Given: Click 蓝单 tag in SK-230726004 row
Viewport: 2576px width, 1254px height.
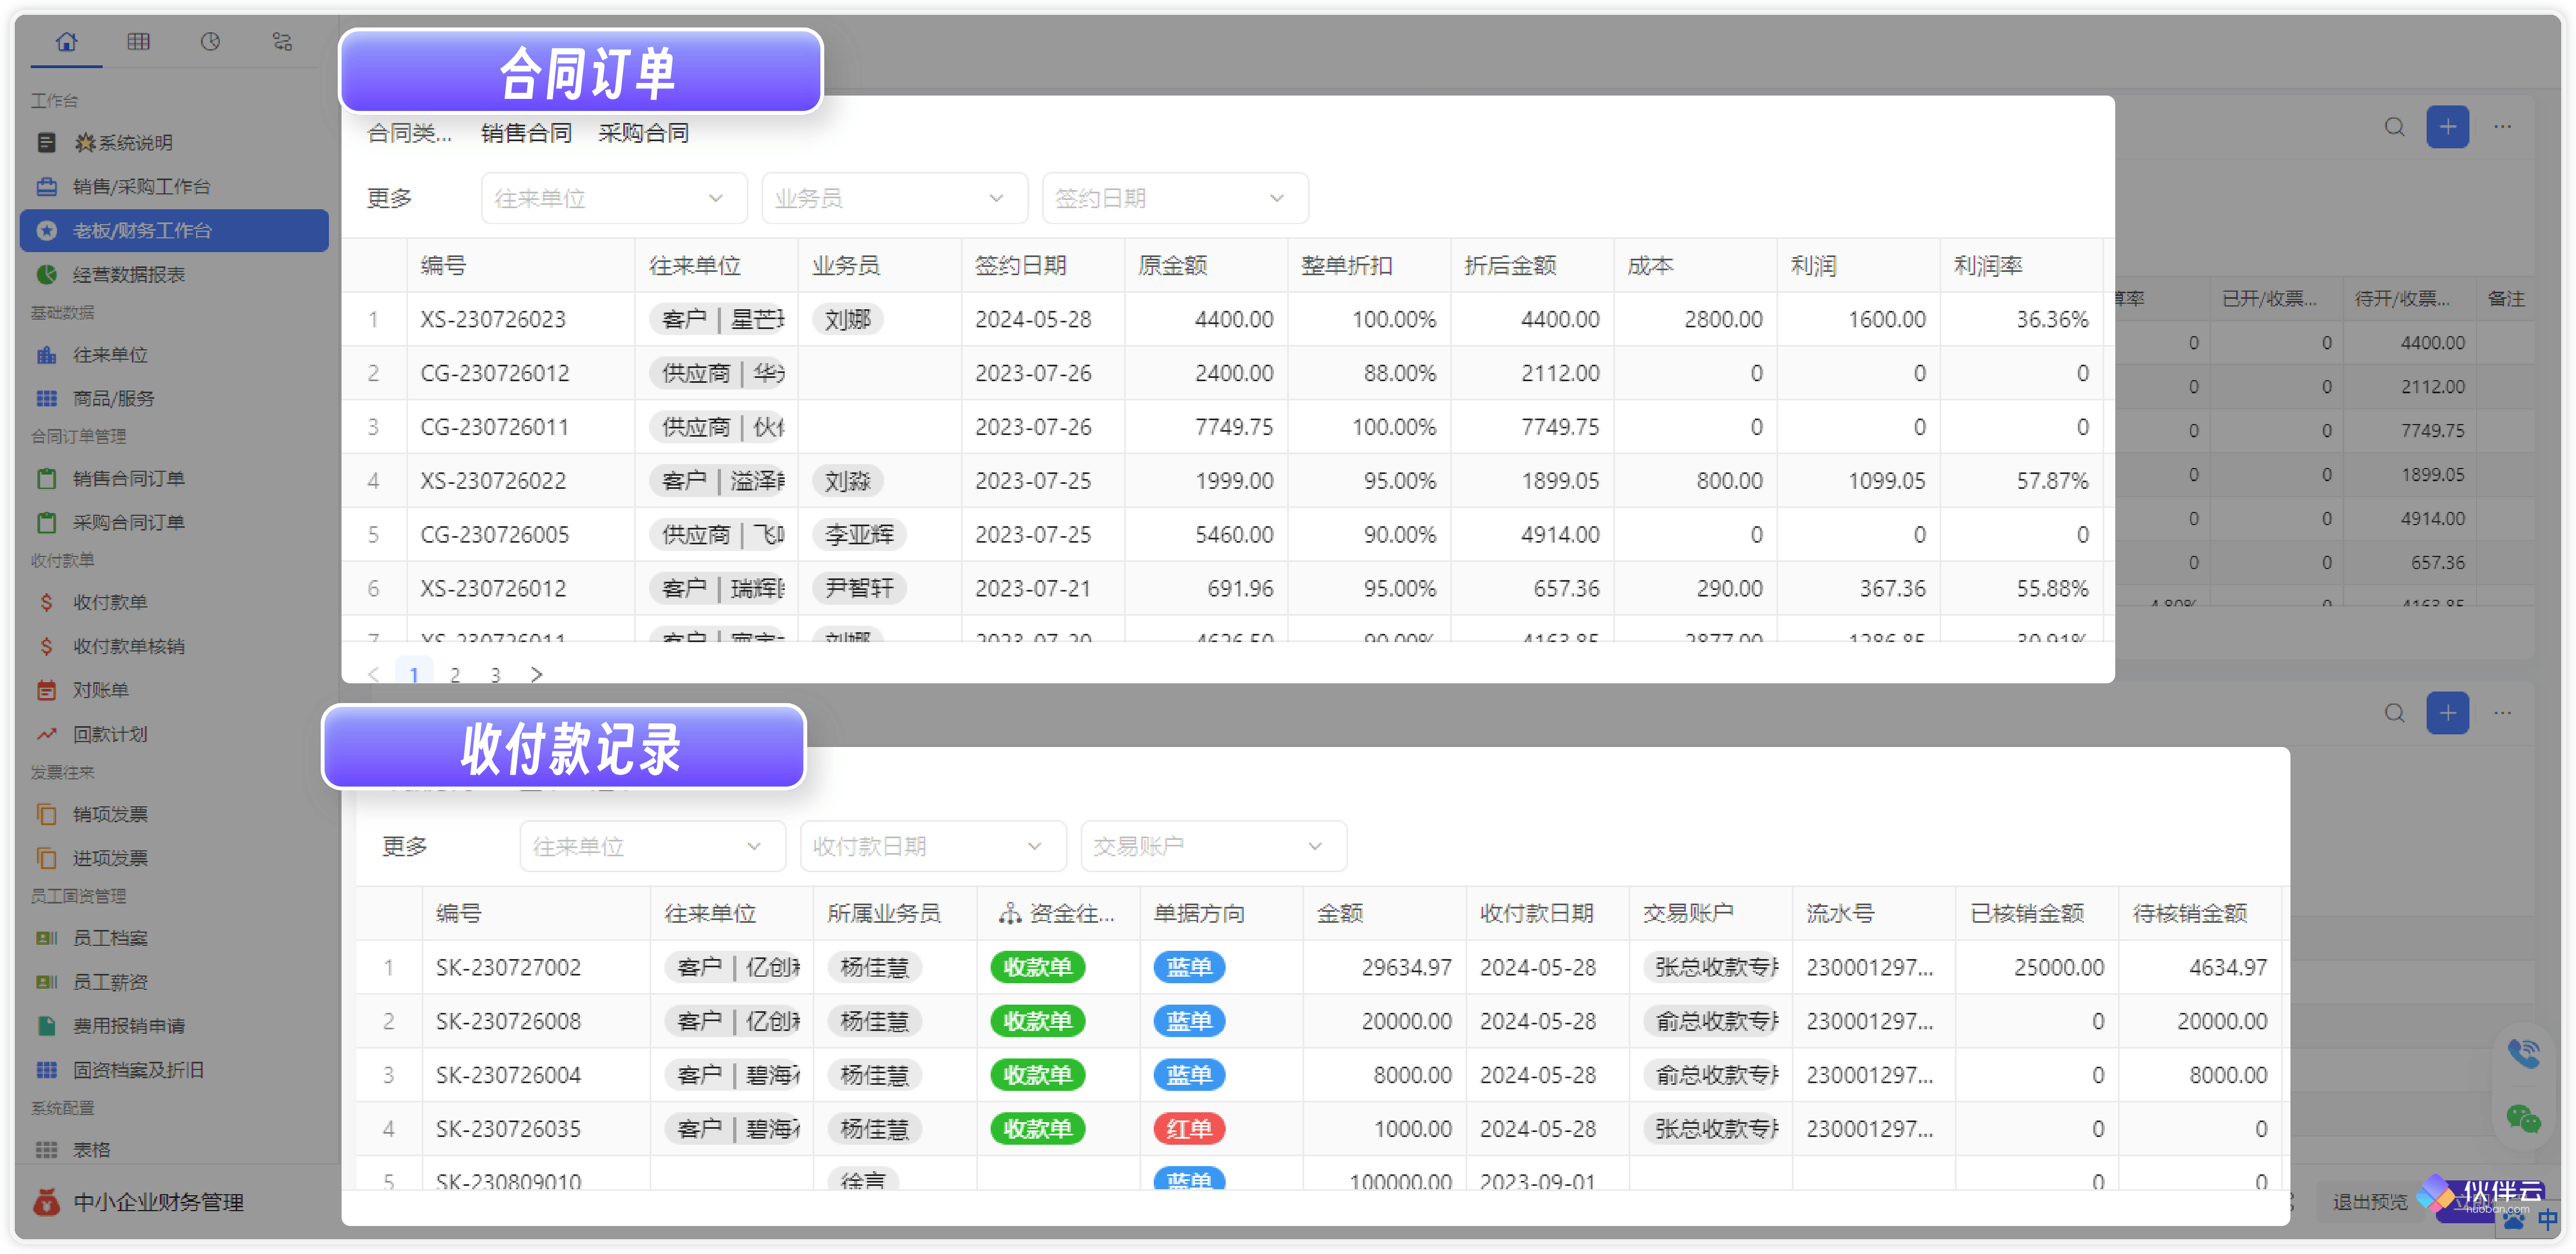Looking at the screenshot, I should [x=1189, y=1075].
